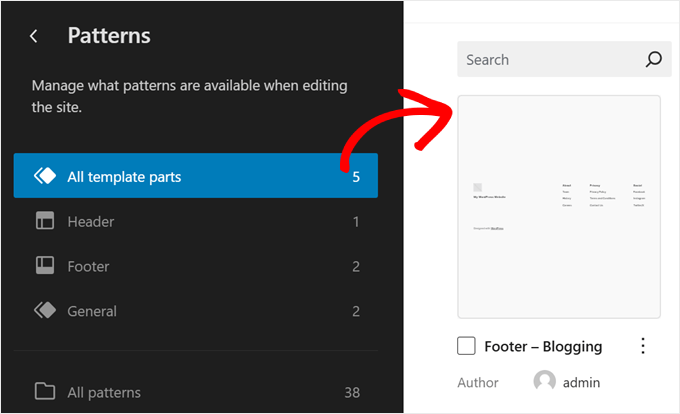Click the All template parts diamond icon
This screenshot has width=680, height=414.
coord(45,176)
